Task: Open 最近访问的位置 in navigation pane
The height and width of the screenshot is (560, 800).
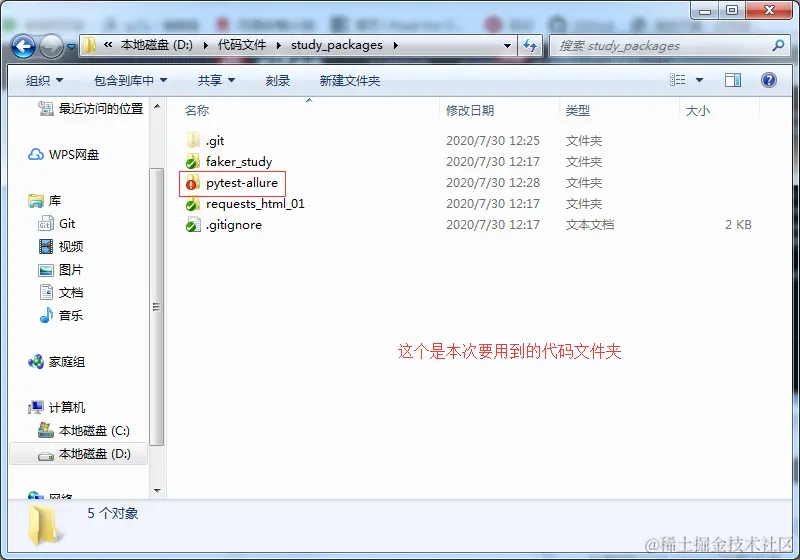Action: click(101, 108)
